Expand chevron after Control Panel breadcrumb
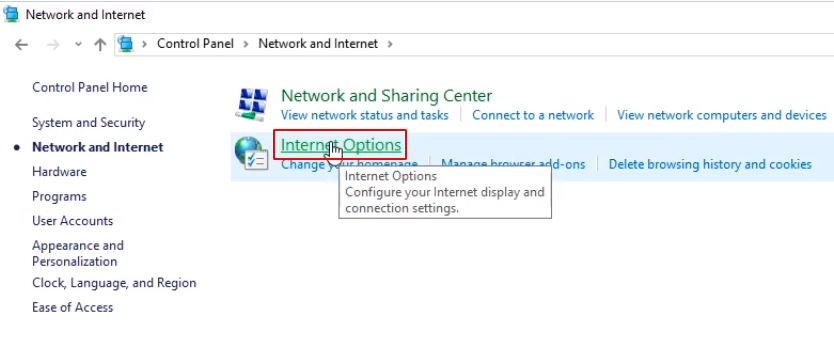This screenshot has width=834, height=360. [246, 44]
